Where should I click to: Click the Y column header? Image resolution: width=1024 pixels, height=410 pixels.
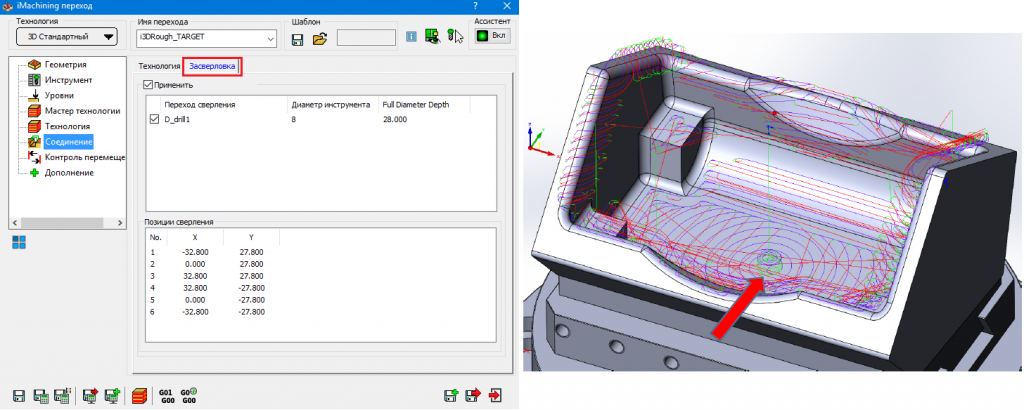pos(251,238)
